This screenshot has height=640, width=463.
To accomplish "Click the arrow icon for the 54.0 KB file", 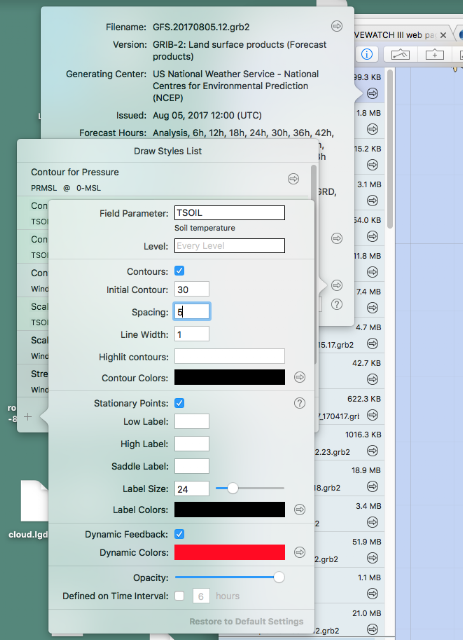I will [x=372, y=236].
